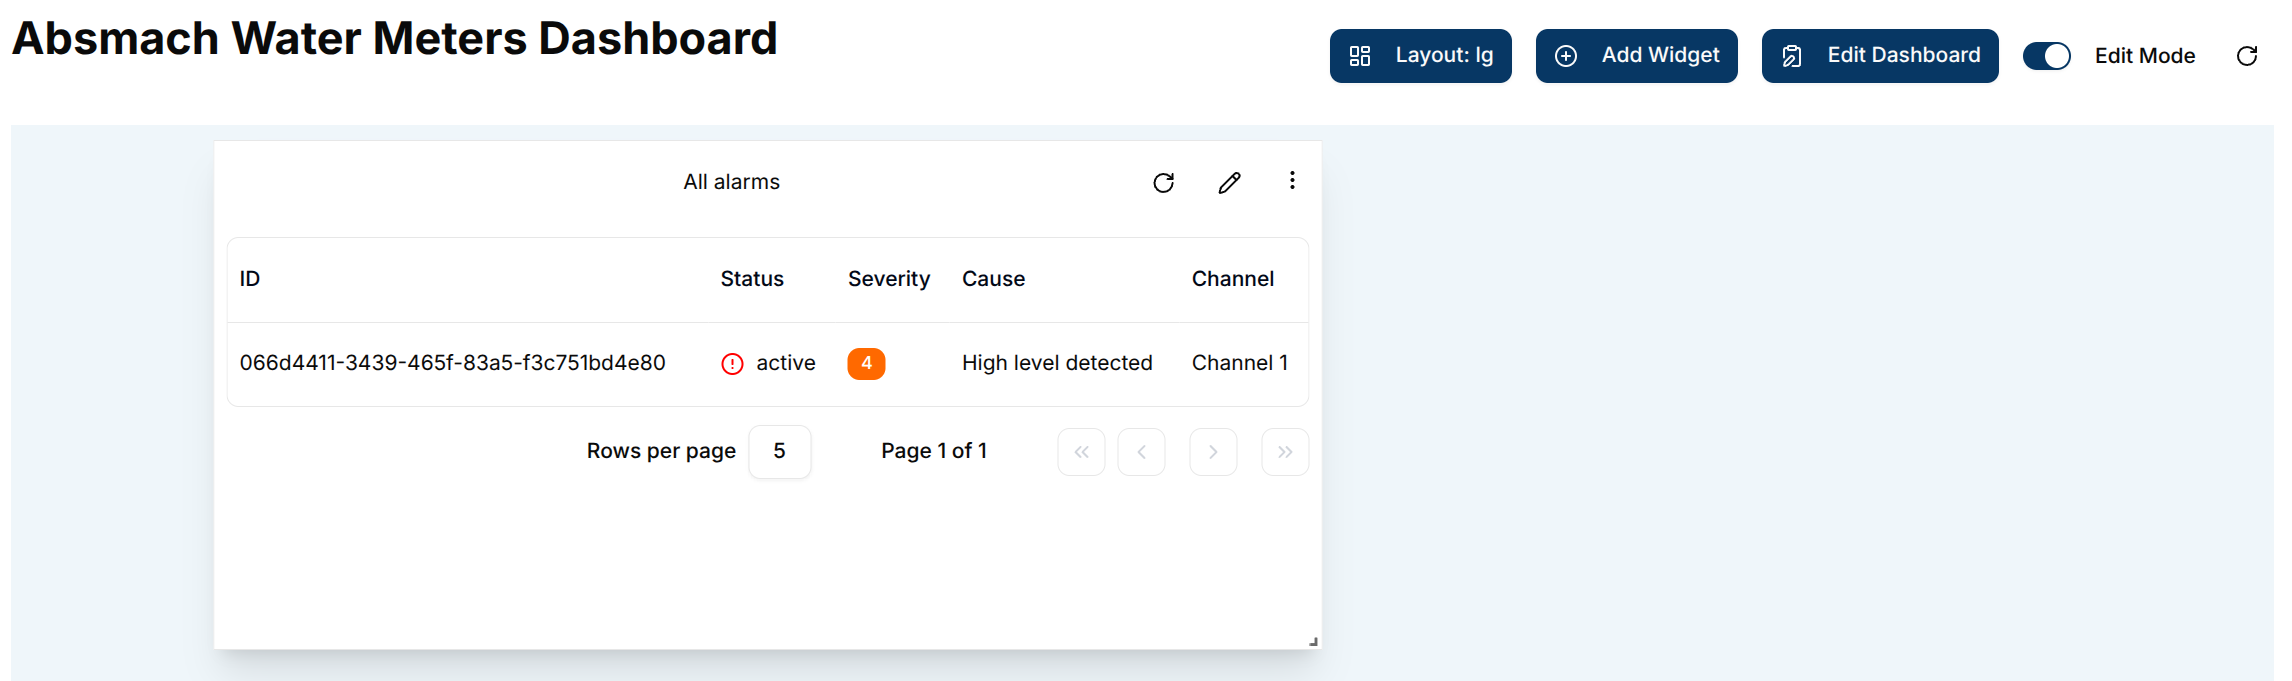Jump to the last alarms page
The height and width of the screenshot is (681, 2292).
click(x=1285, y=452)
